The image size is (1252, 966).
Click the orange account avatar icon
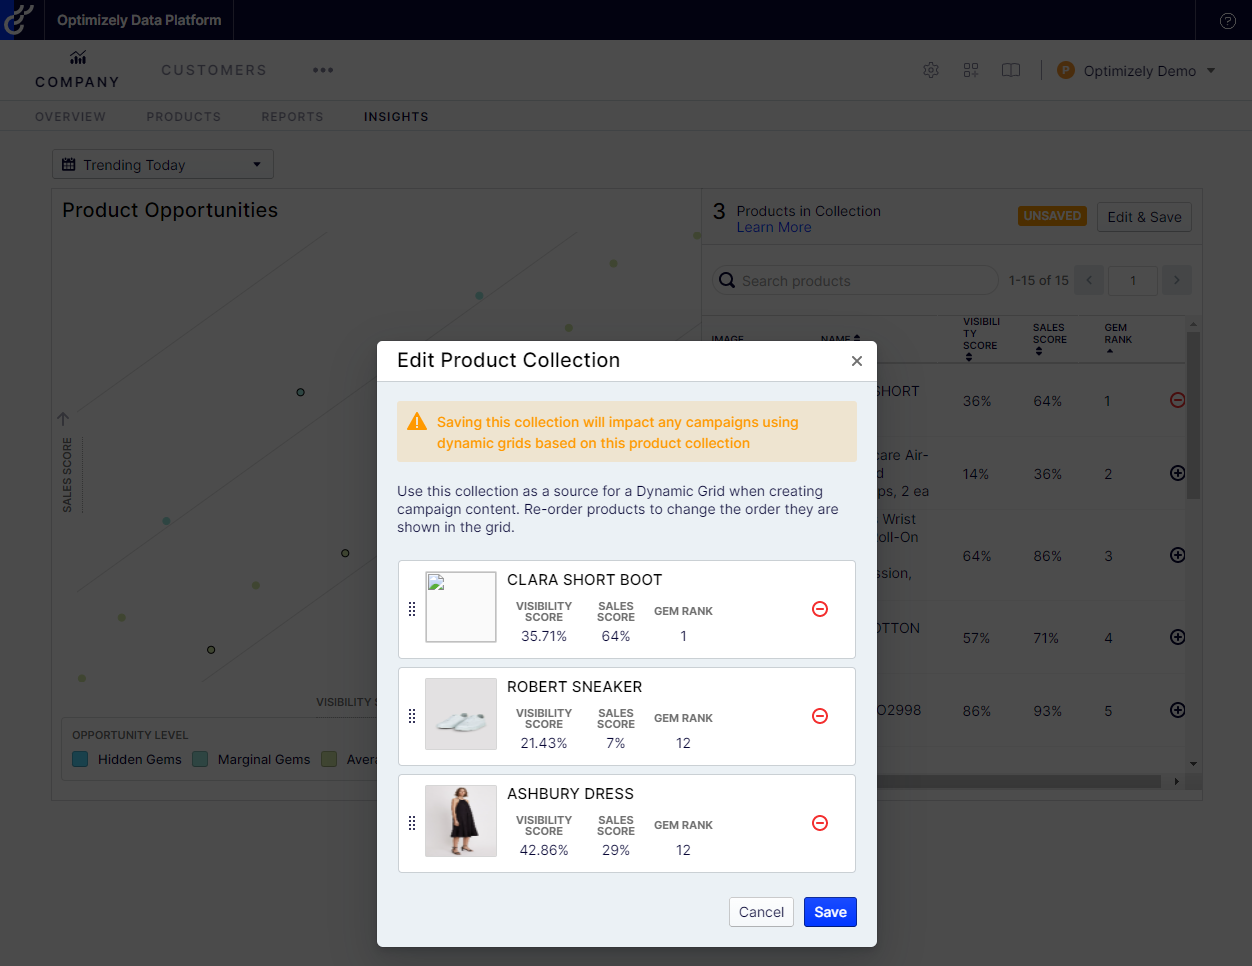coord(1065,70)
